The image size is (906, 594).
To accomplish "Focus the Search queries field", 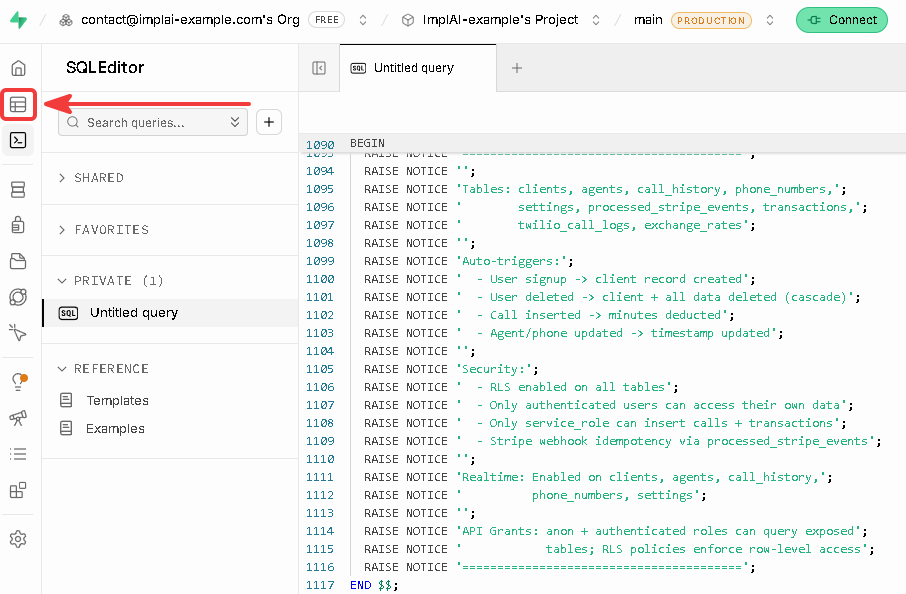I will click(153, 122).
